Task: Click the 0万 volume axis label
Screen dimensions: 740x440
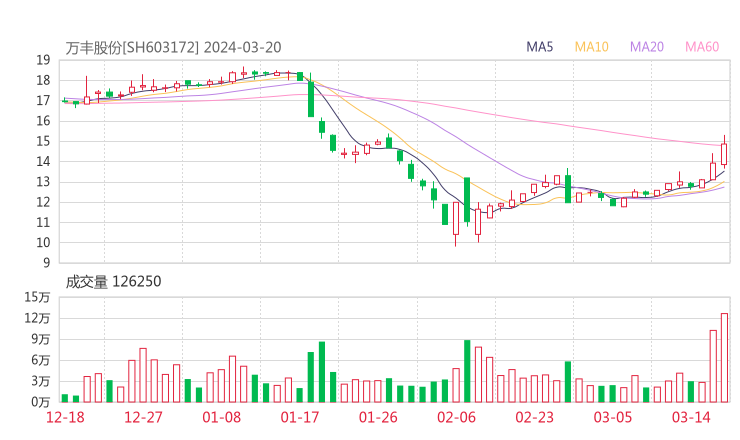Action: pos(41,402)
